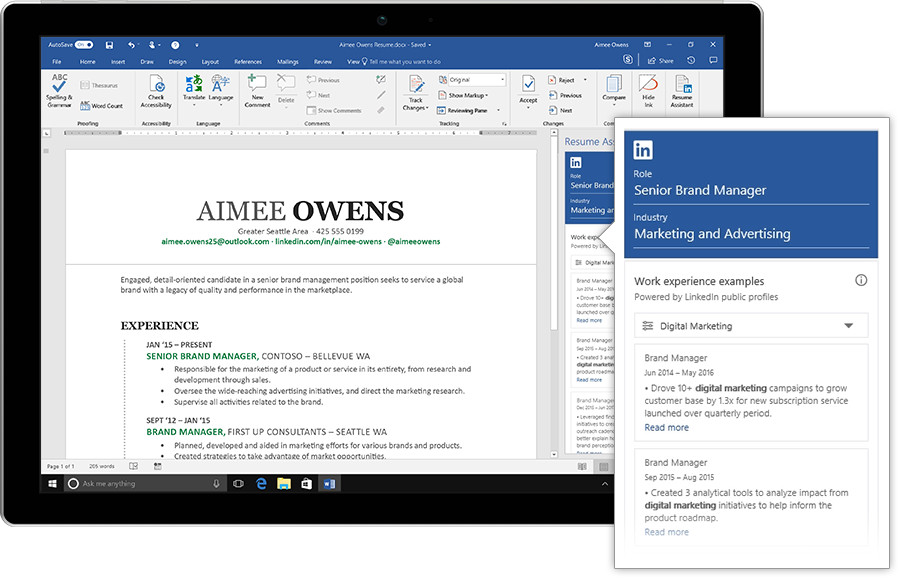
Task: Click the Undo arrow icon
Action: pyautogui.click(x=131, y=45)
